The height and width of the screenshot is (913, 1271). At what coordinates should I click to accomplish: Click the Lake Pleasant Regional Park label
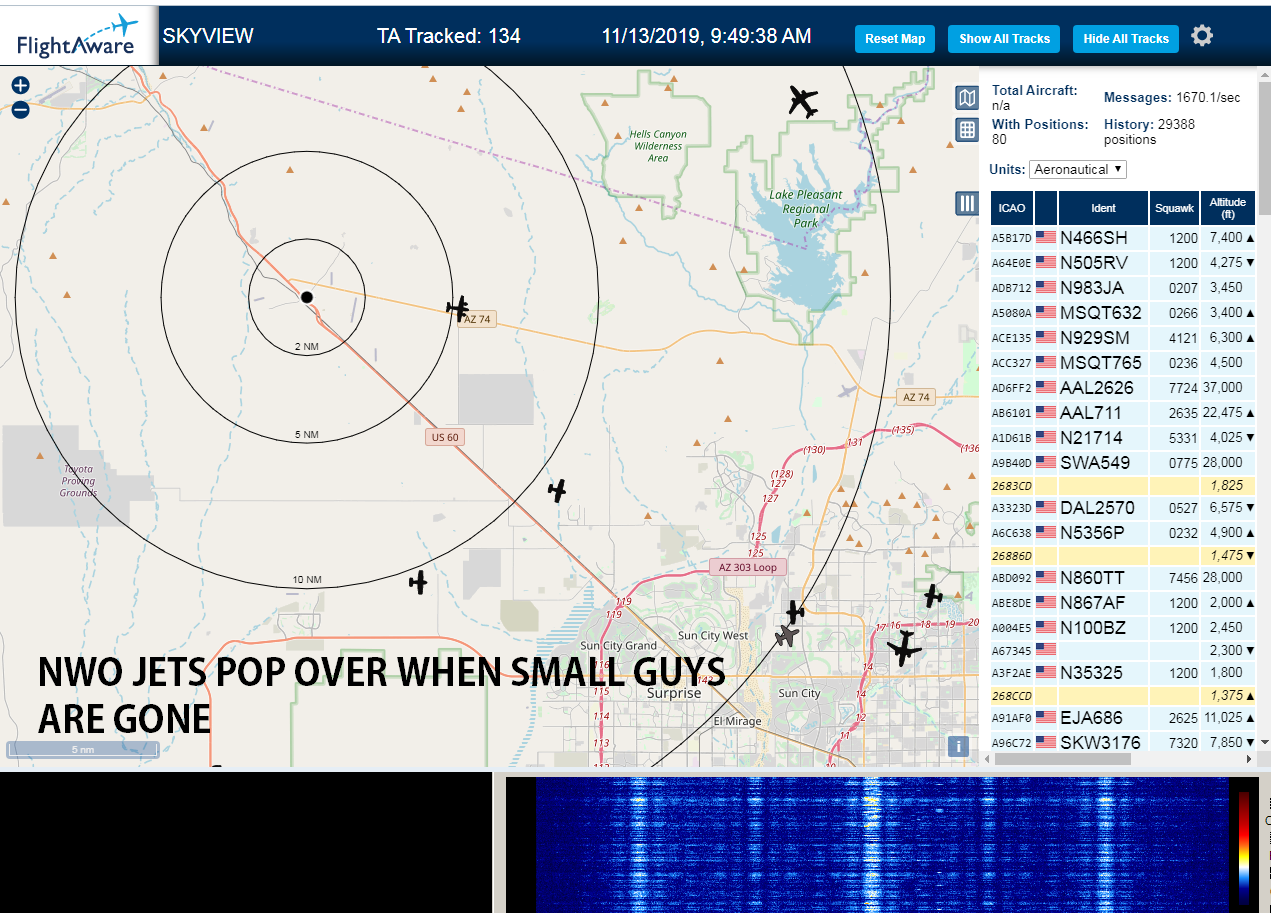tap(806, 209)
